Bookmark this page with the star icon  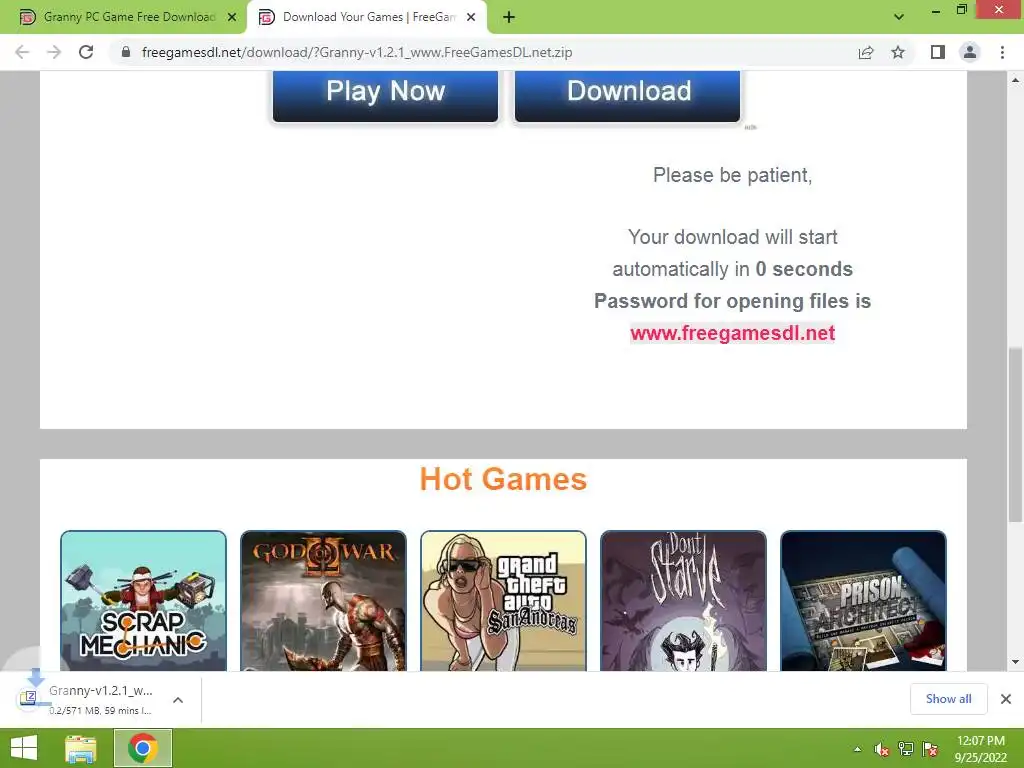pos(898,52)
